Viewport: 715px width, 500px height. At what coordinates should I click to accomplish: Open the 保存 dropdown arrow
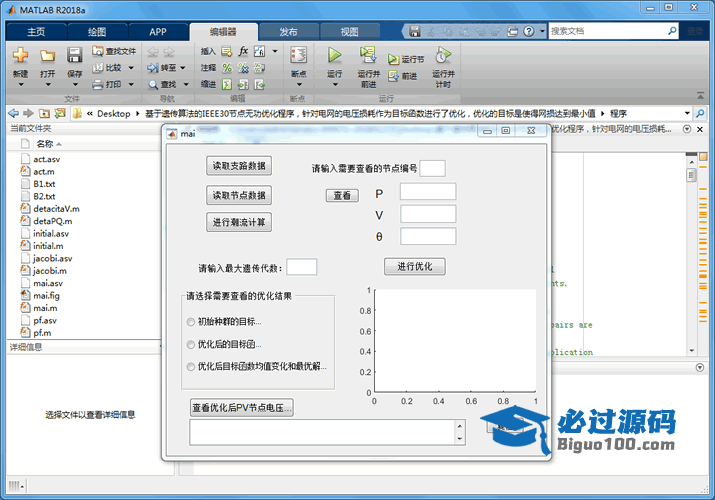75,85
